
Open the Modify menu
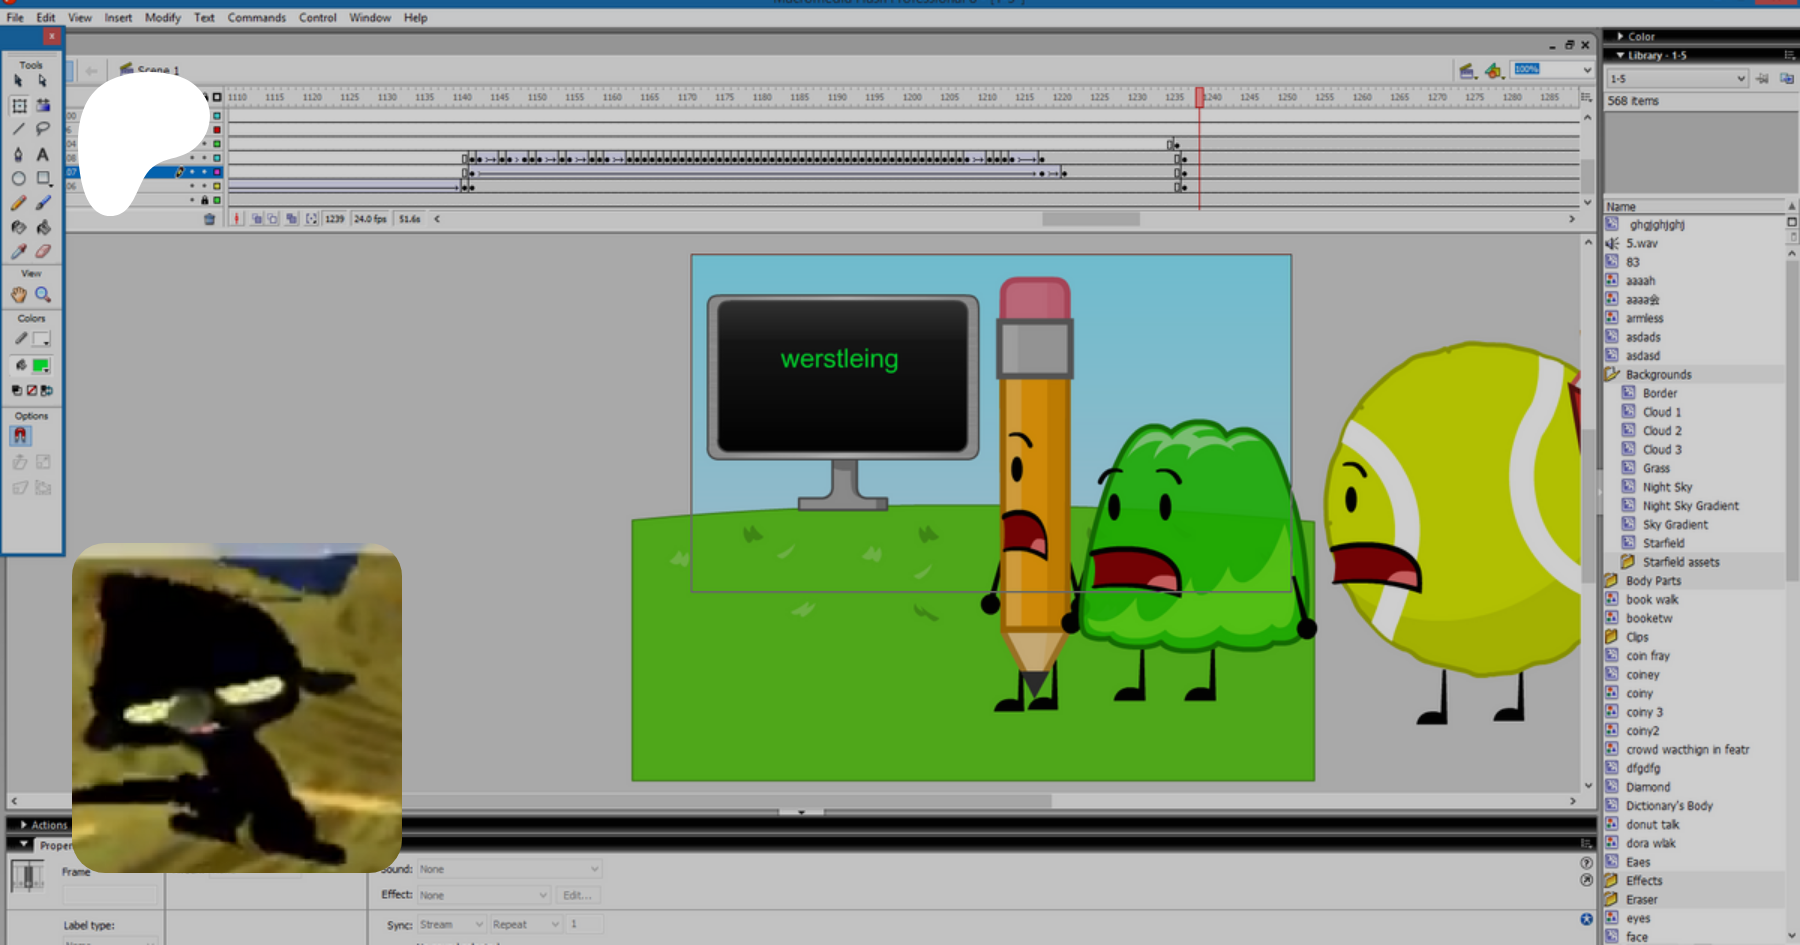point(162,18)
